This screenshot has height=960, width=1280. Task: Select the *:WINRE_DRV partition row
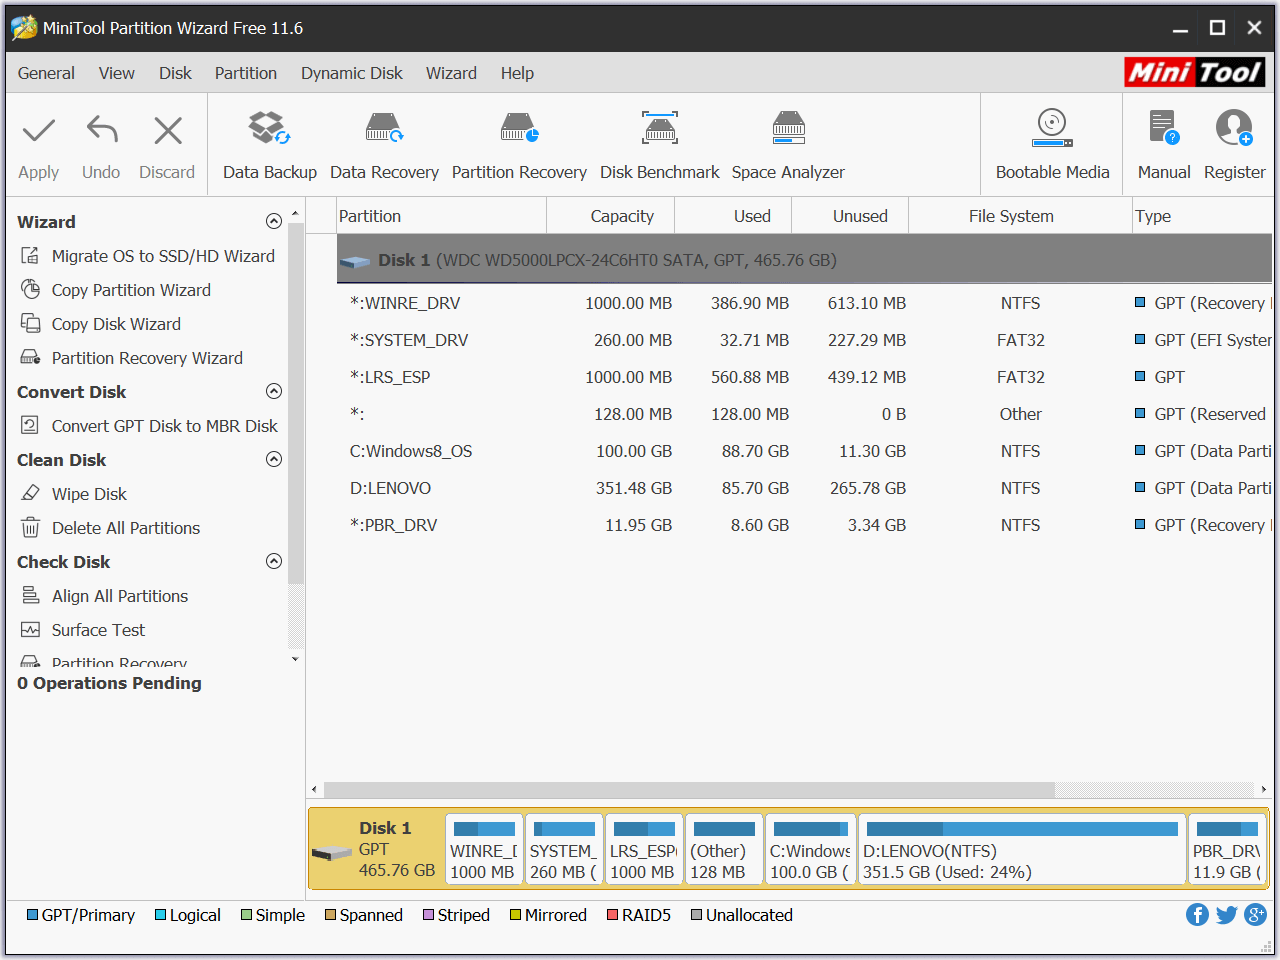pyautogui.click(x=804, y=303)
